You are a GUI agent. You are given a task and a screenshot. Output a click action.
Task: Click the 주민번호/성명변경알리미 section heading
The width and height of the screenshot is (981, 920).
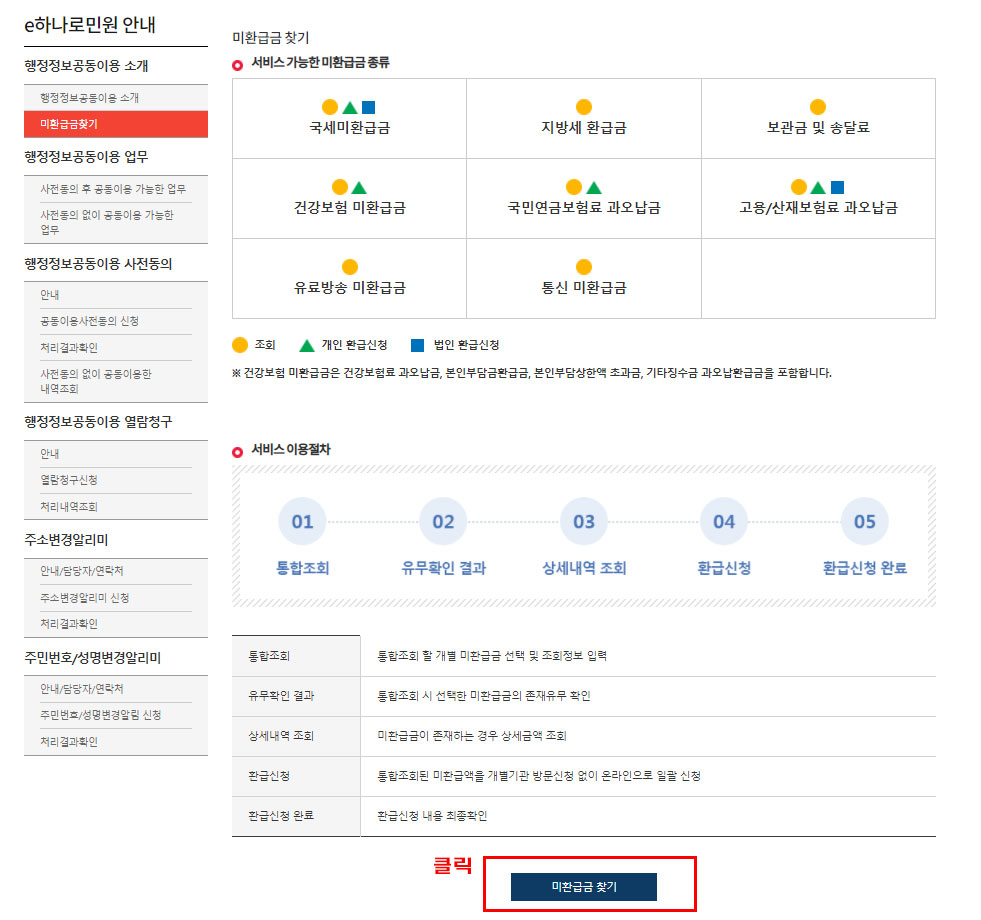[x=93, y=658]
